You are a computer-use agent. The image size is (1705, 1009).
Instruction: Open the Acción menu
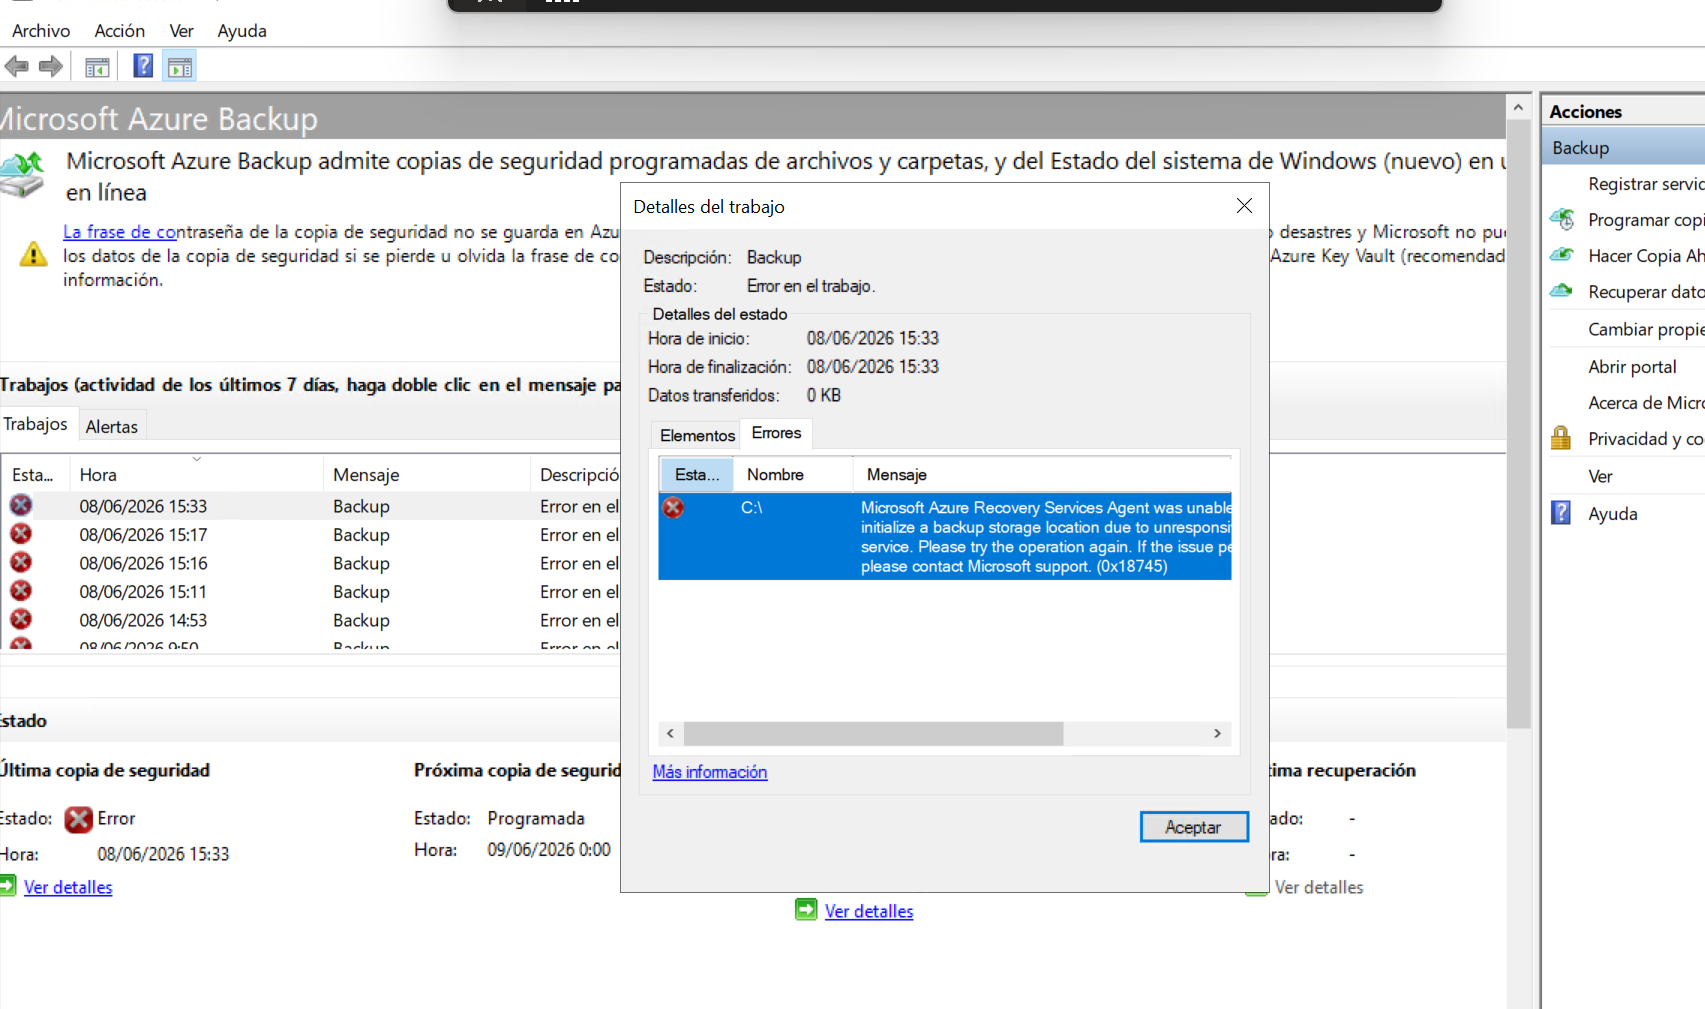[x=120, y=31]
